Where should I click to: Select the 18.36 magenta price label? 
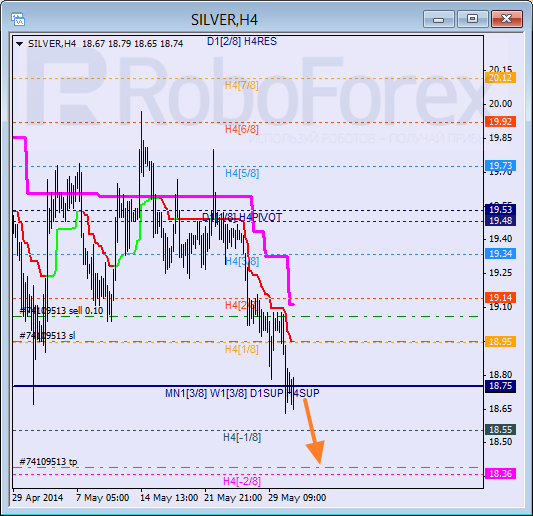click(x=500, y=474)
